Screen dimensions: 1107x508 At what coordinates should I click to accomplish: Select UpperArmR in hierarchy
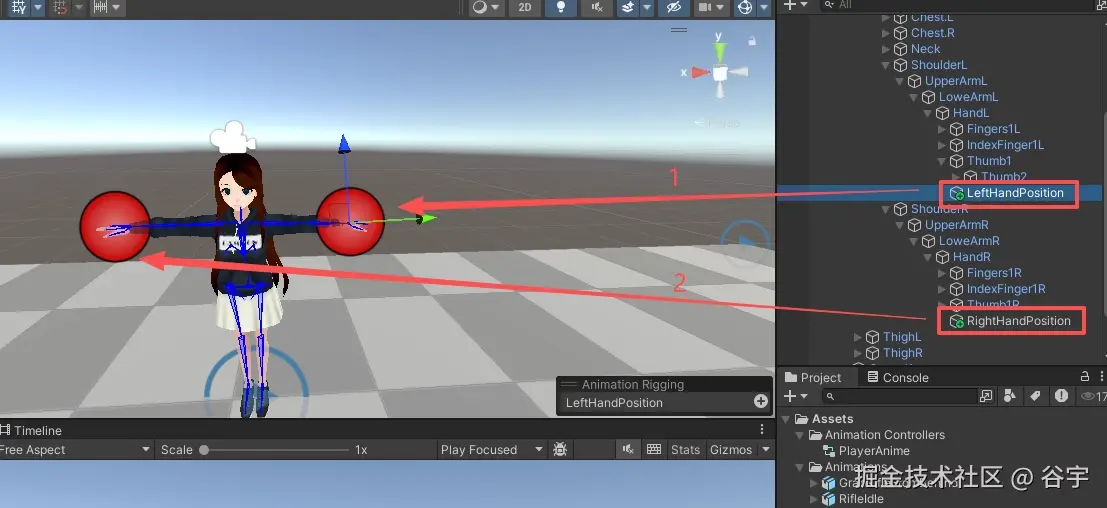click(957, 225)
